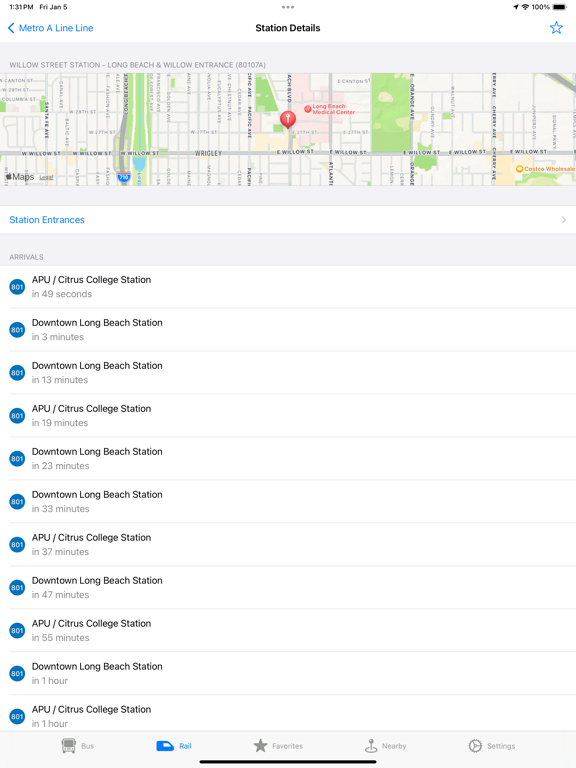Switch to the Bus tab

(x=77, y=746)
